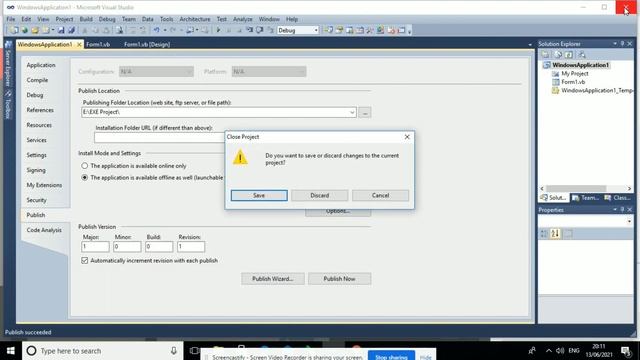Open the Architecture menu
Image resolution: width=640 pixels, height=360 pixels.
pos(195,19)
